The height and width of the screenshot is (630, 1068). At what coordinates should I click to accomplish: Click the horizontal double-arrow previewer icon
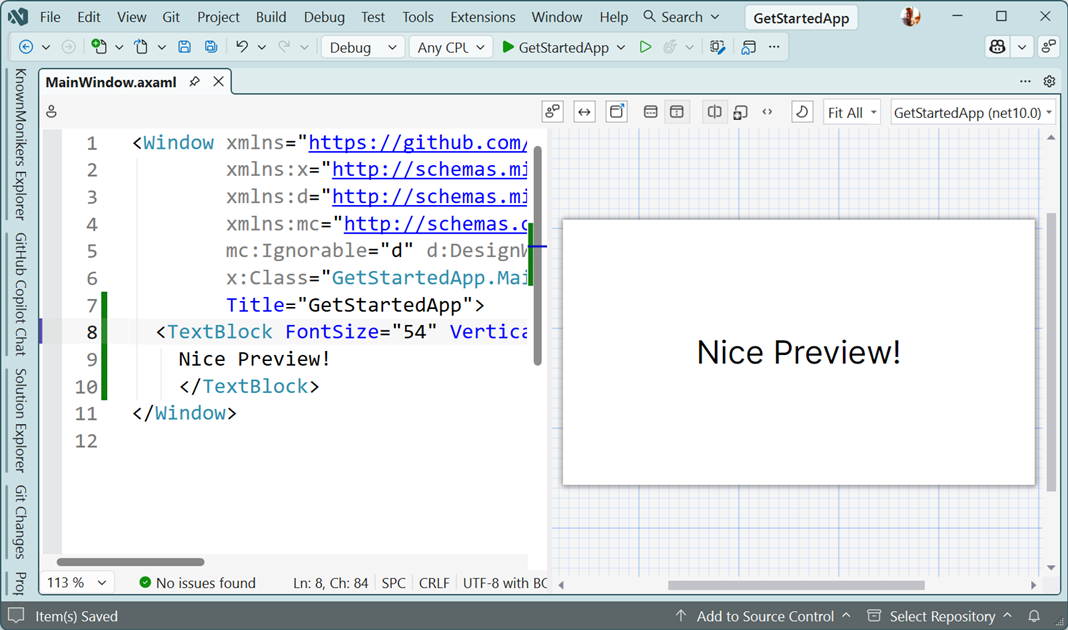[x=584, y=112]
